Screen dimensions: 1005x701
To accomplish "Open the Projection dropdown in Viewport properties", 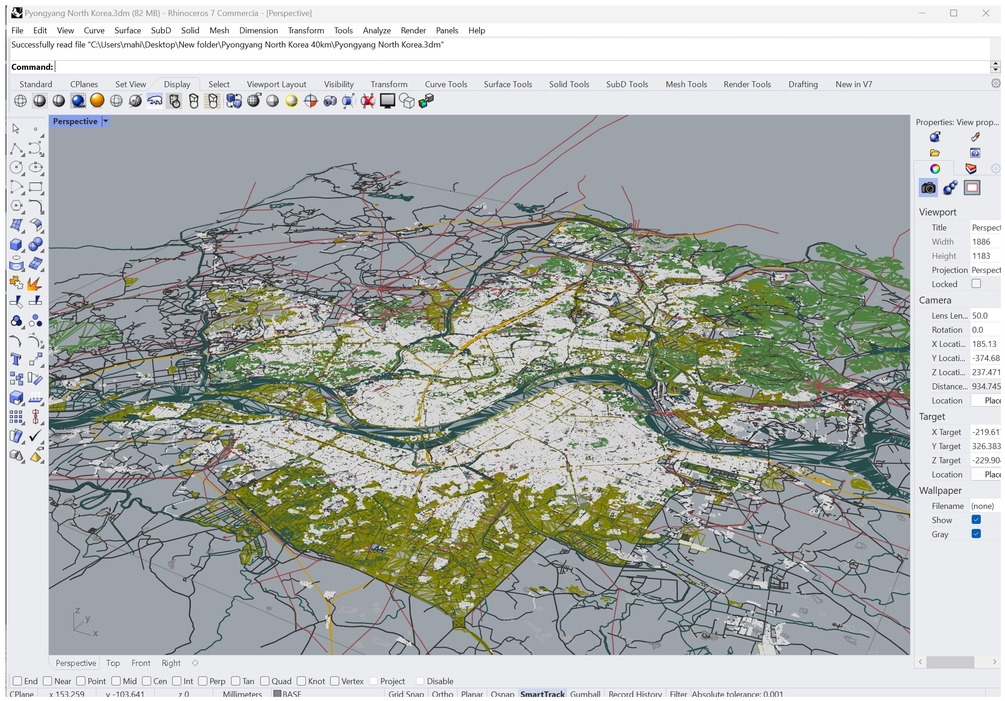I will click(984, 270).
